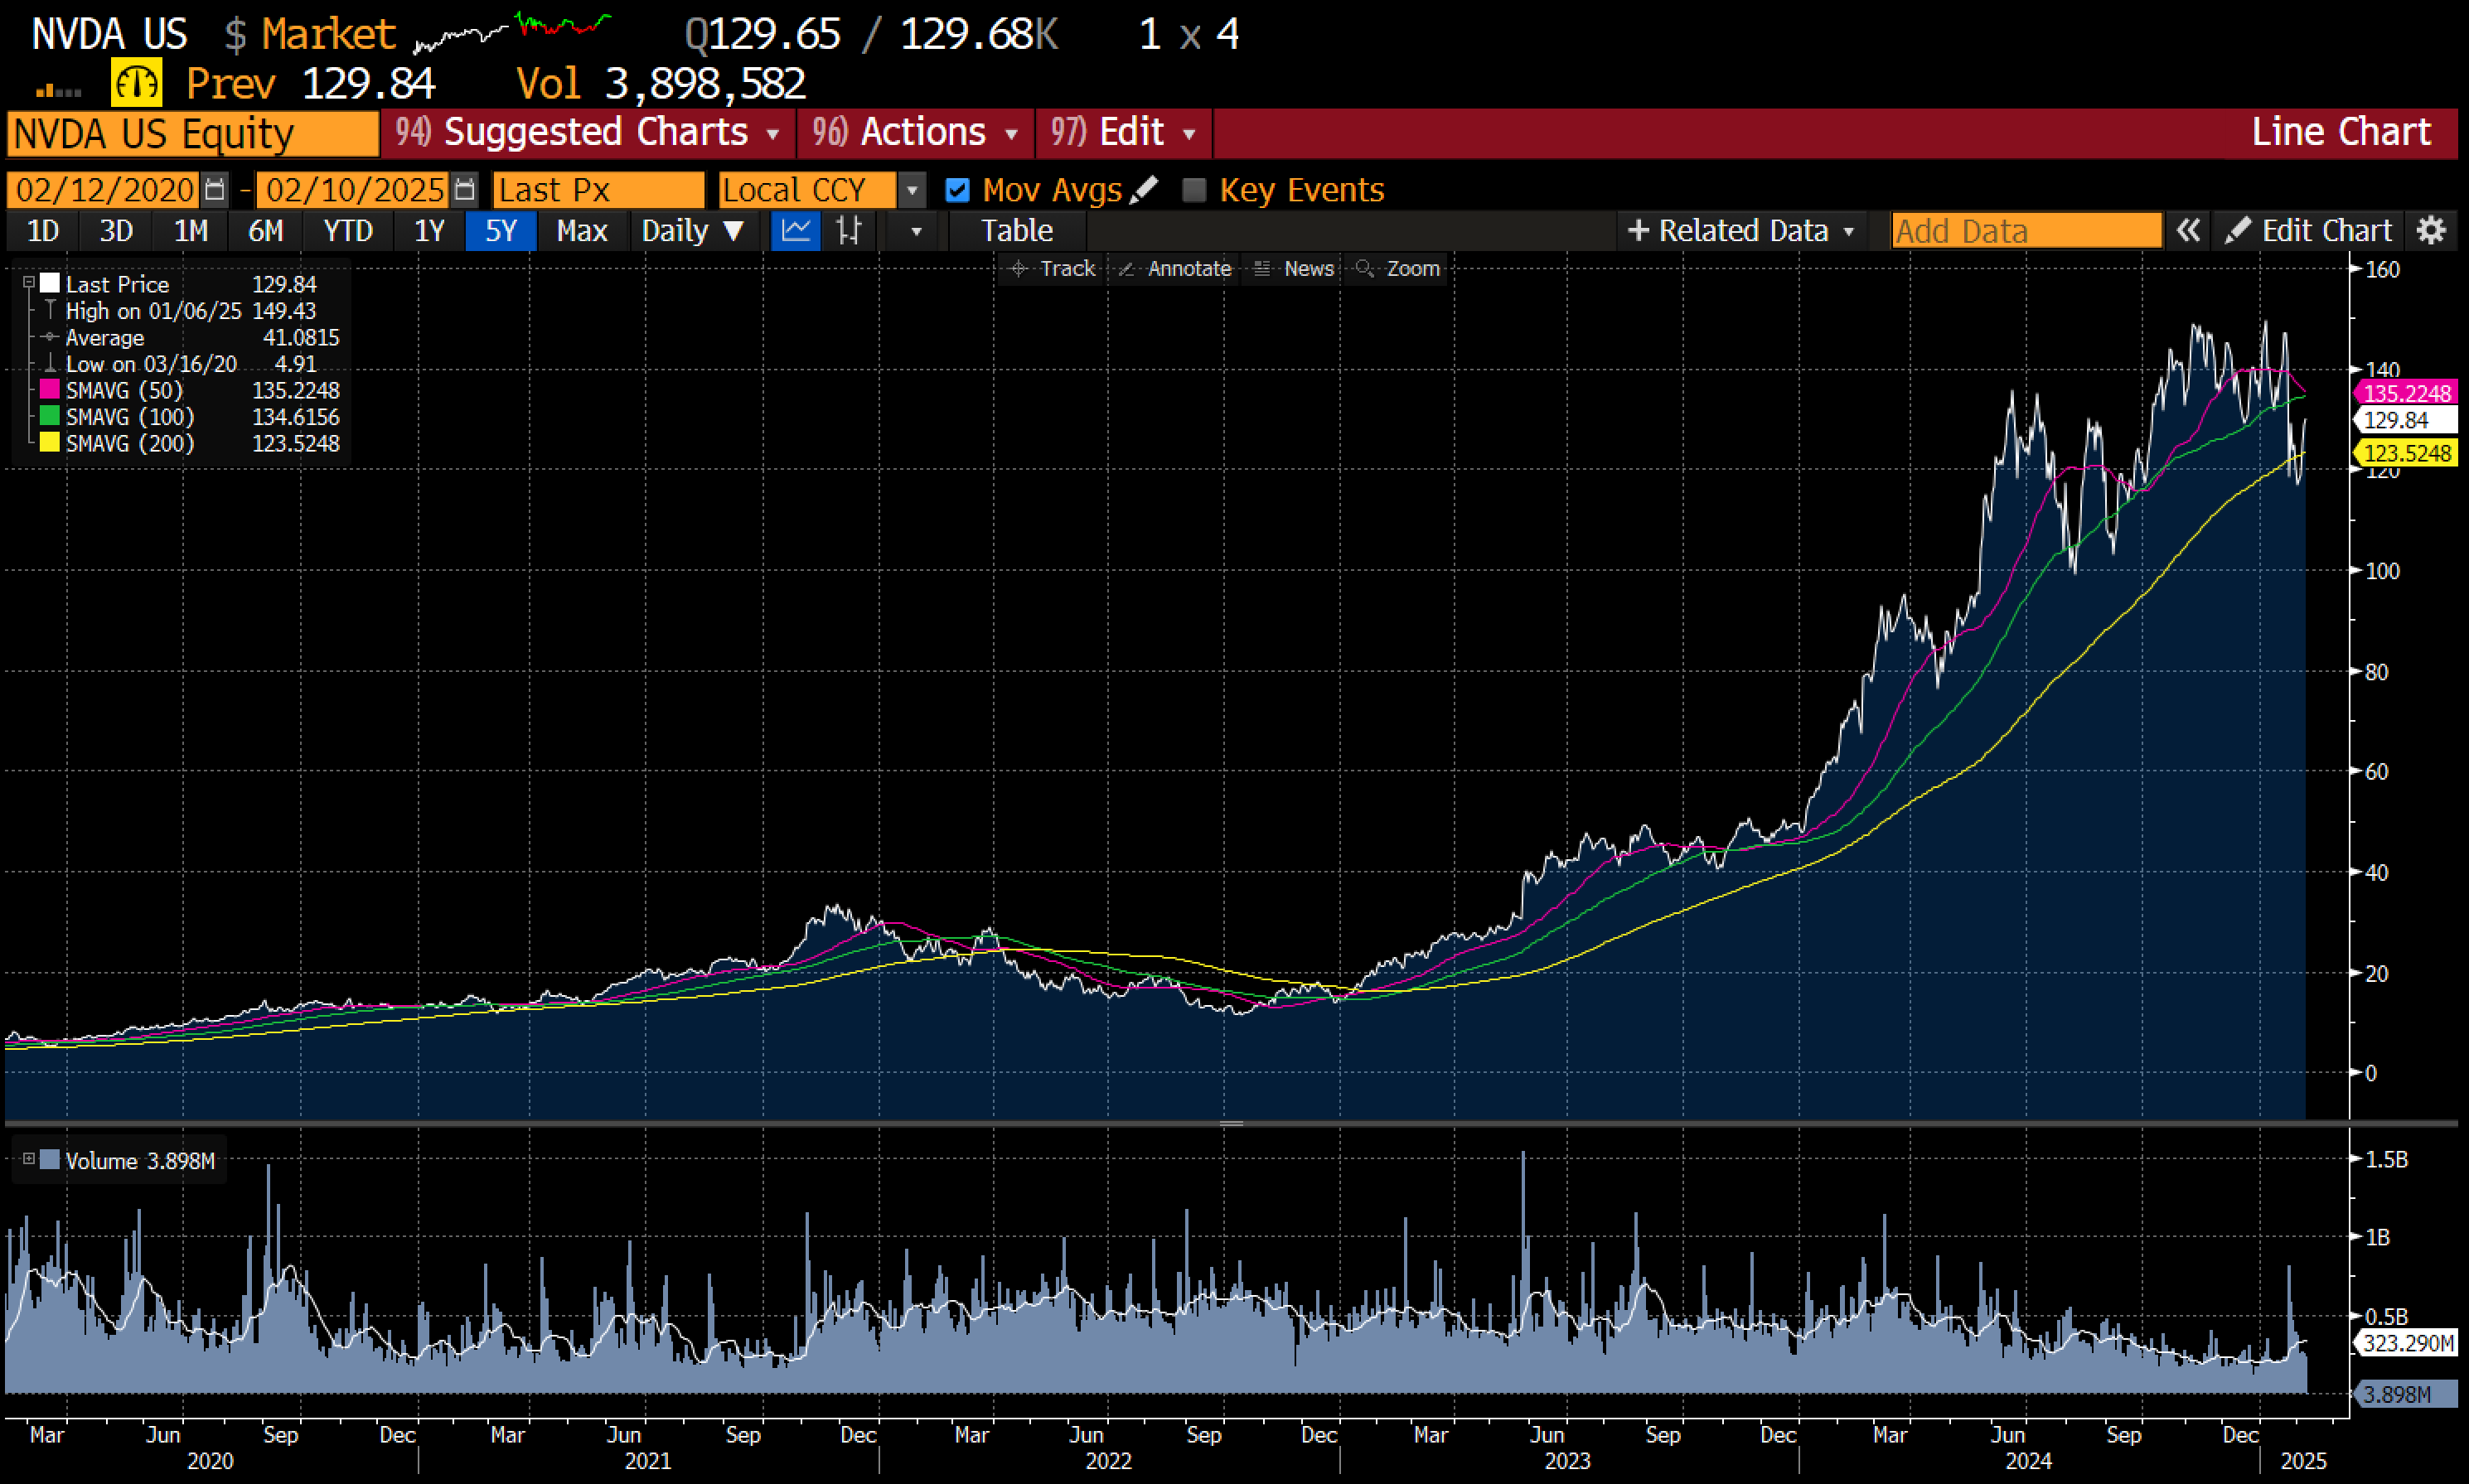
Task: Select the line chart style icon
Action: tap(796, 231)
